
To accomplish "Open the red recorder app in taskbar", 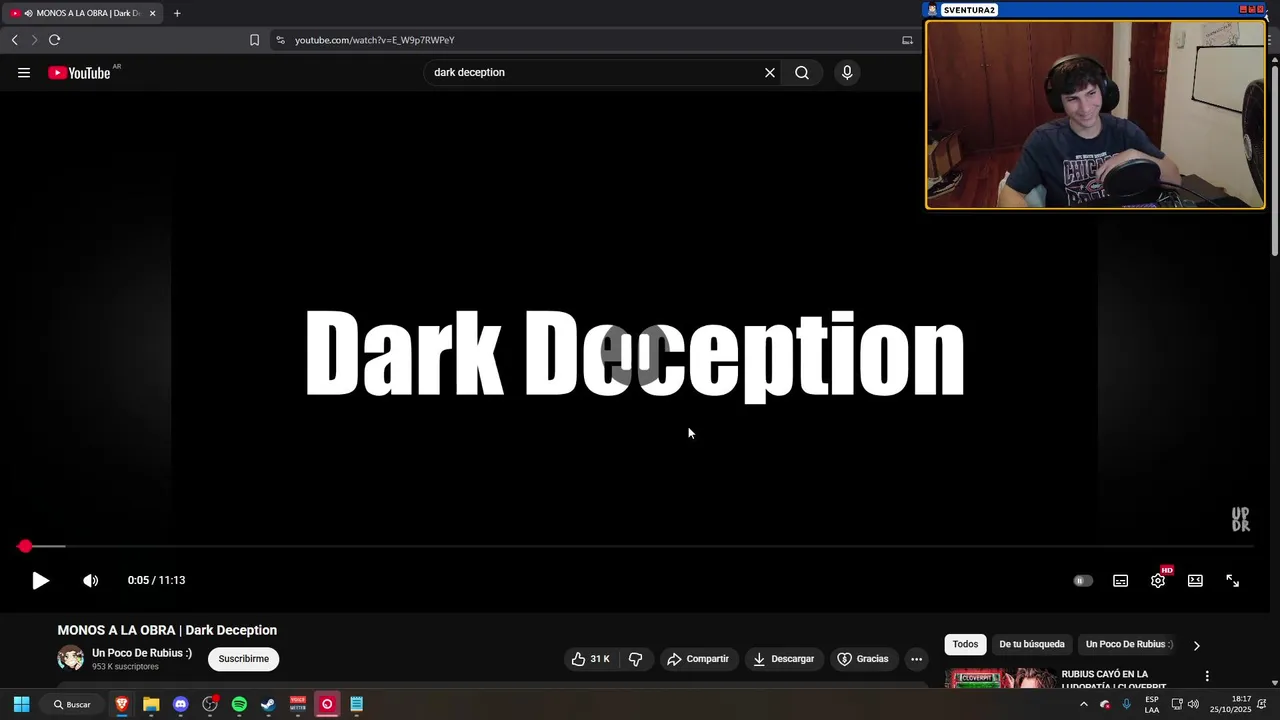I will pyautogui.click(x=327, y=704).
